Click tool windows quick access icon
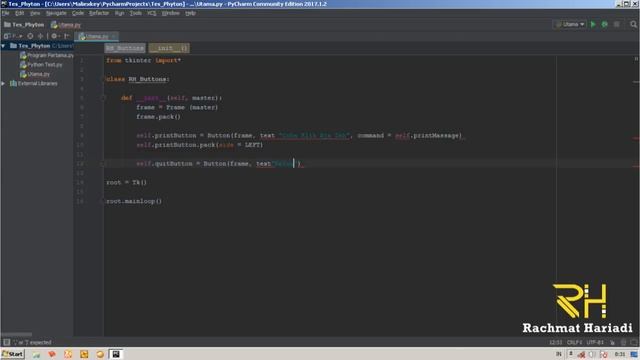This screenshot has width=640, height=360. point(7,342)
